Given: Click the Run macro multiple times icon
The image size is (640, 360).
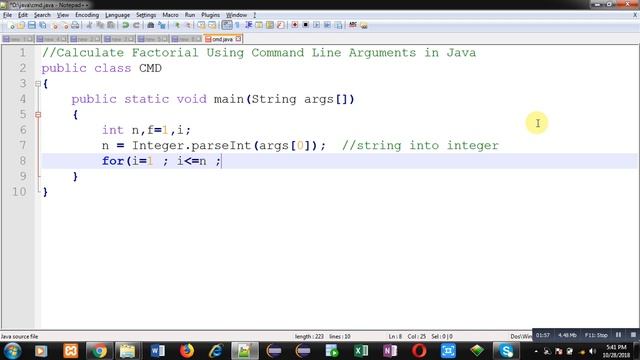Looking at the screenshot, I should [x=327, y=25].
